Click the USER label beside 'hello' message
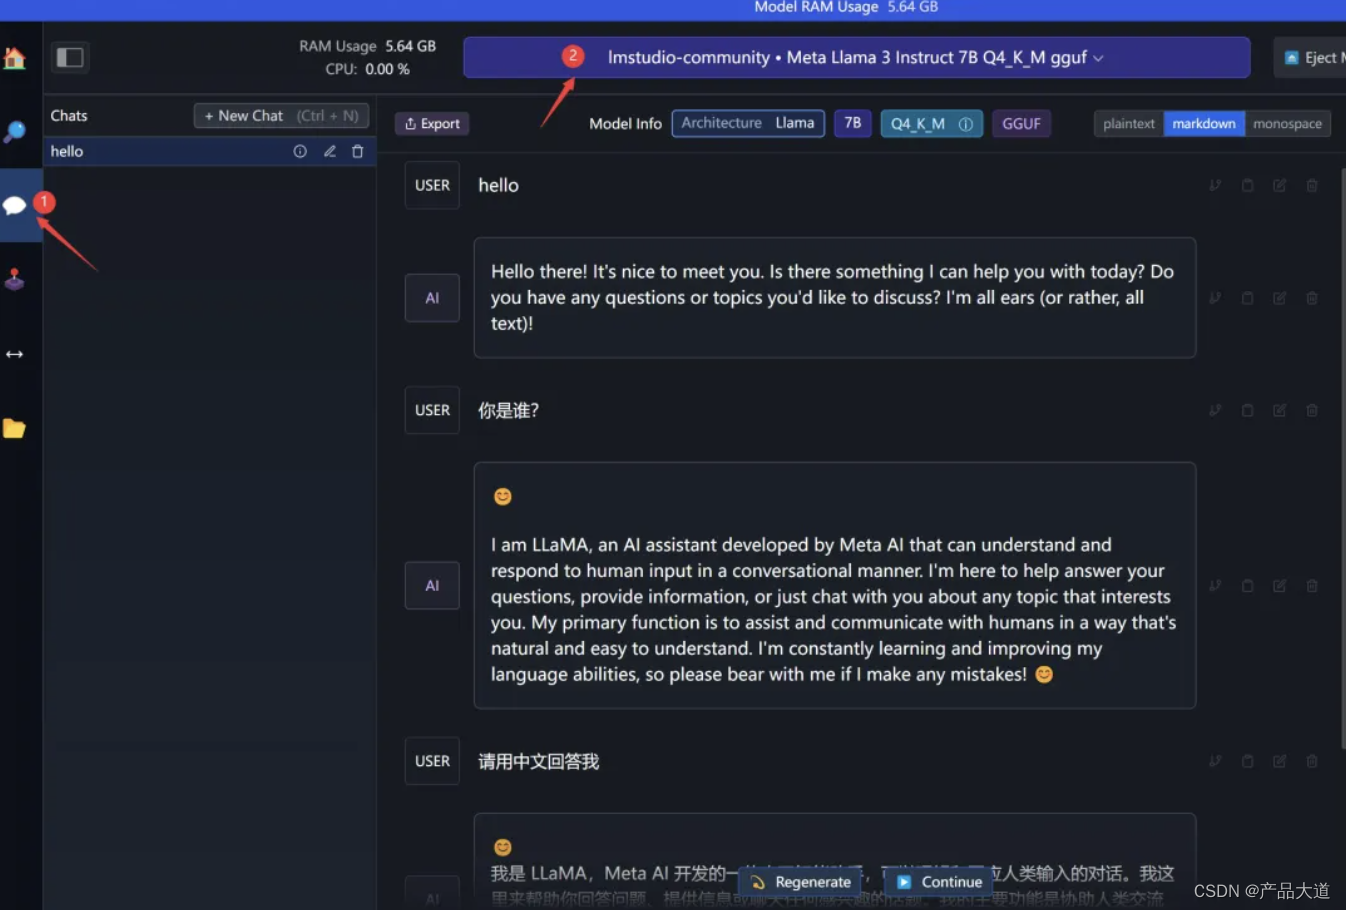 click(x=432, y=185)
